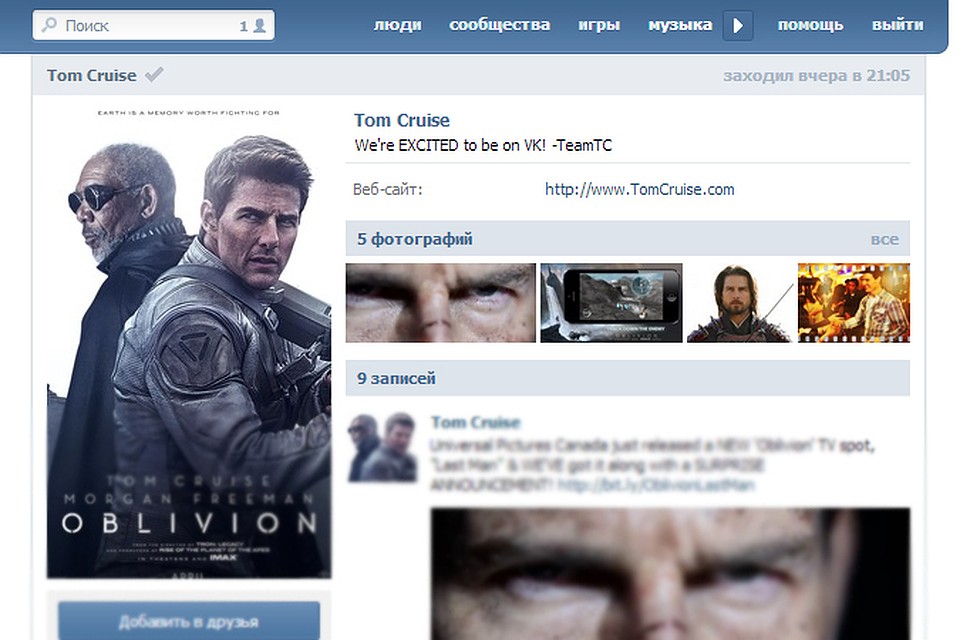Open помощь from the header
Image resolution: width=960 pixels, height=640 pixels.
point(811,25)
